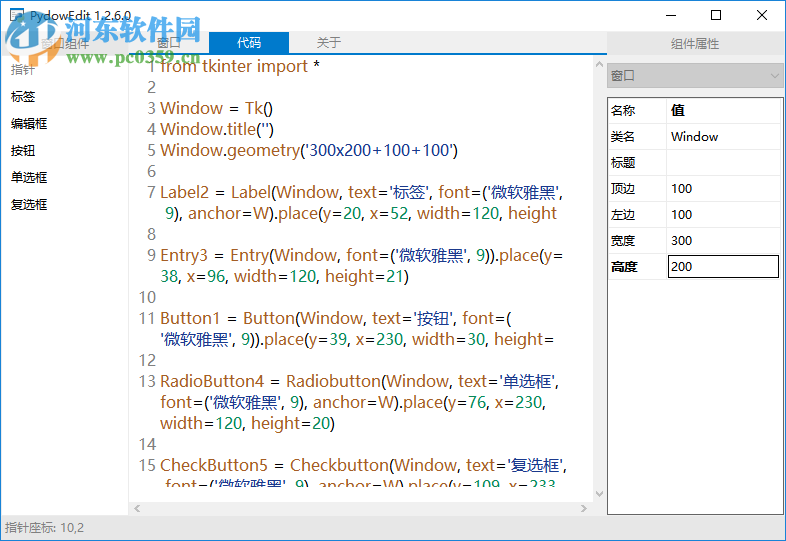The width and height of the screenshot is (786, 541).
Task: Maximize the PydowEdit window
Action: (716, 15)
